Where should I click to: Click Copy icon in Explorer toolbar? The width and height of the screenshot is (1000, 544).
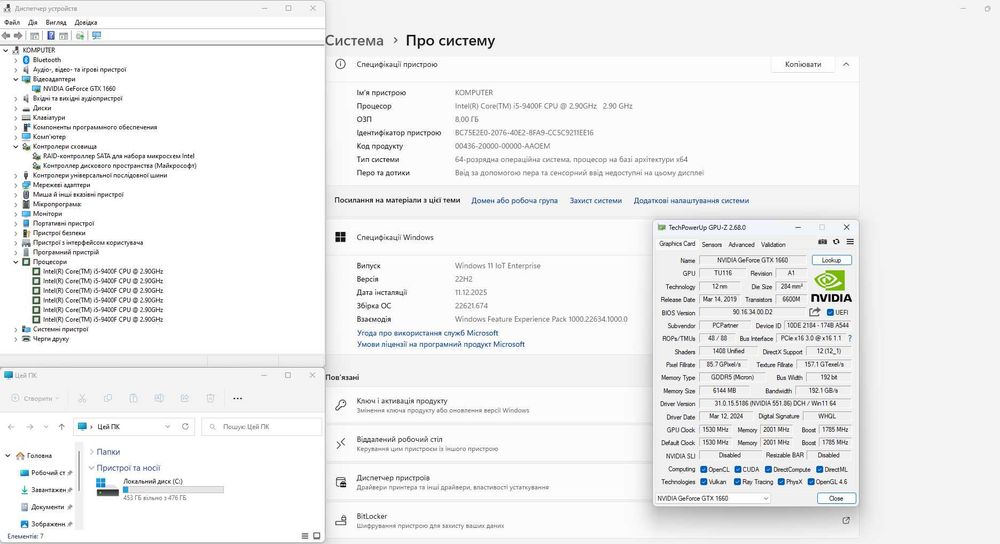pos(108,398)
